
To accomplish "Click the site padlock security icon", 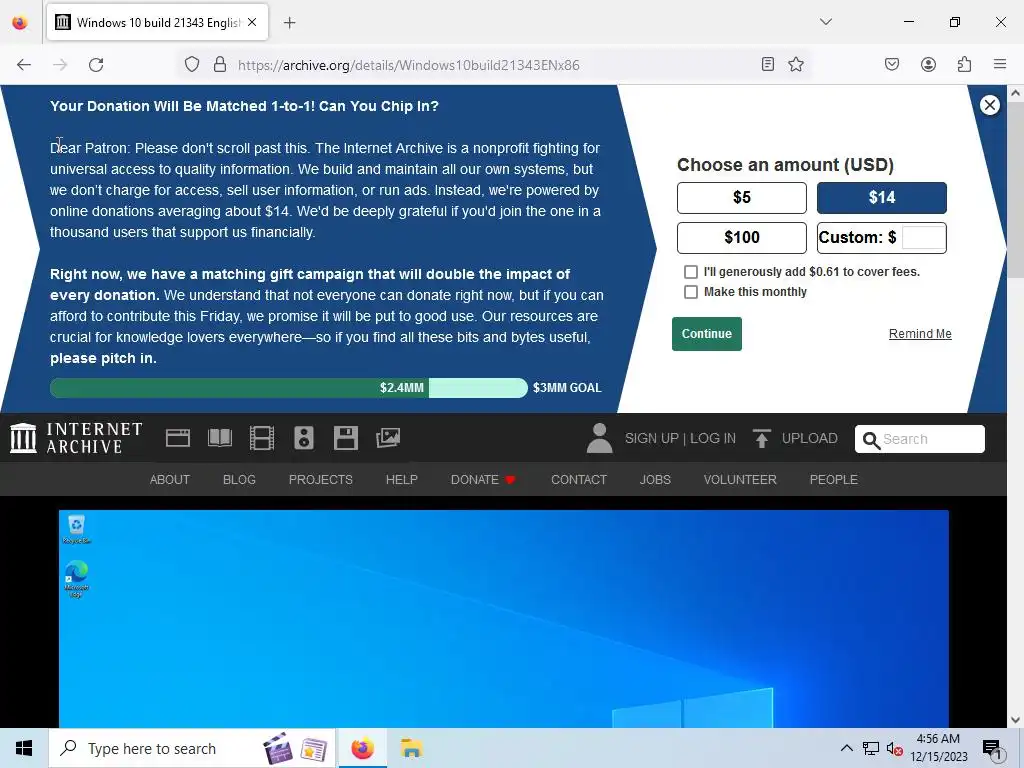I will pos(220,65).
